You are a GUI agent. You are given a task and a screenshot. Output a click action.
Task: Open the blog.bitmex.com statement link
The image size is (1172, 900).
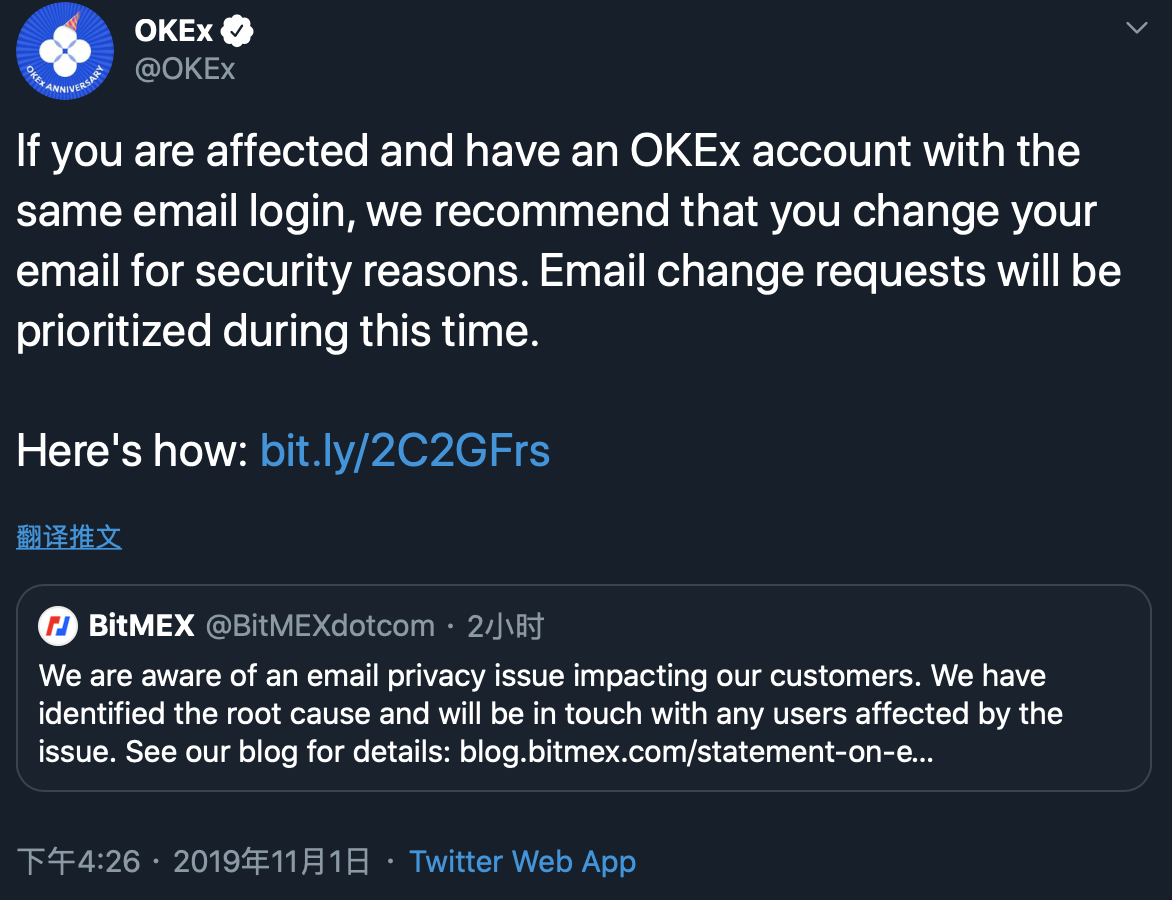696,751
